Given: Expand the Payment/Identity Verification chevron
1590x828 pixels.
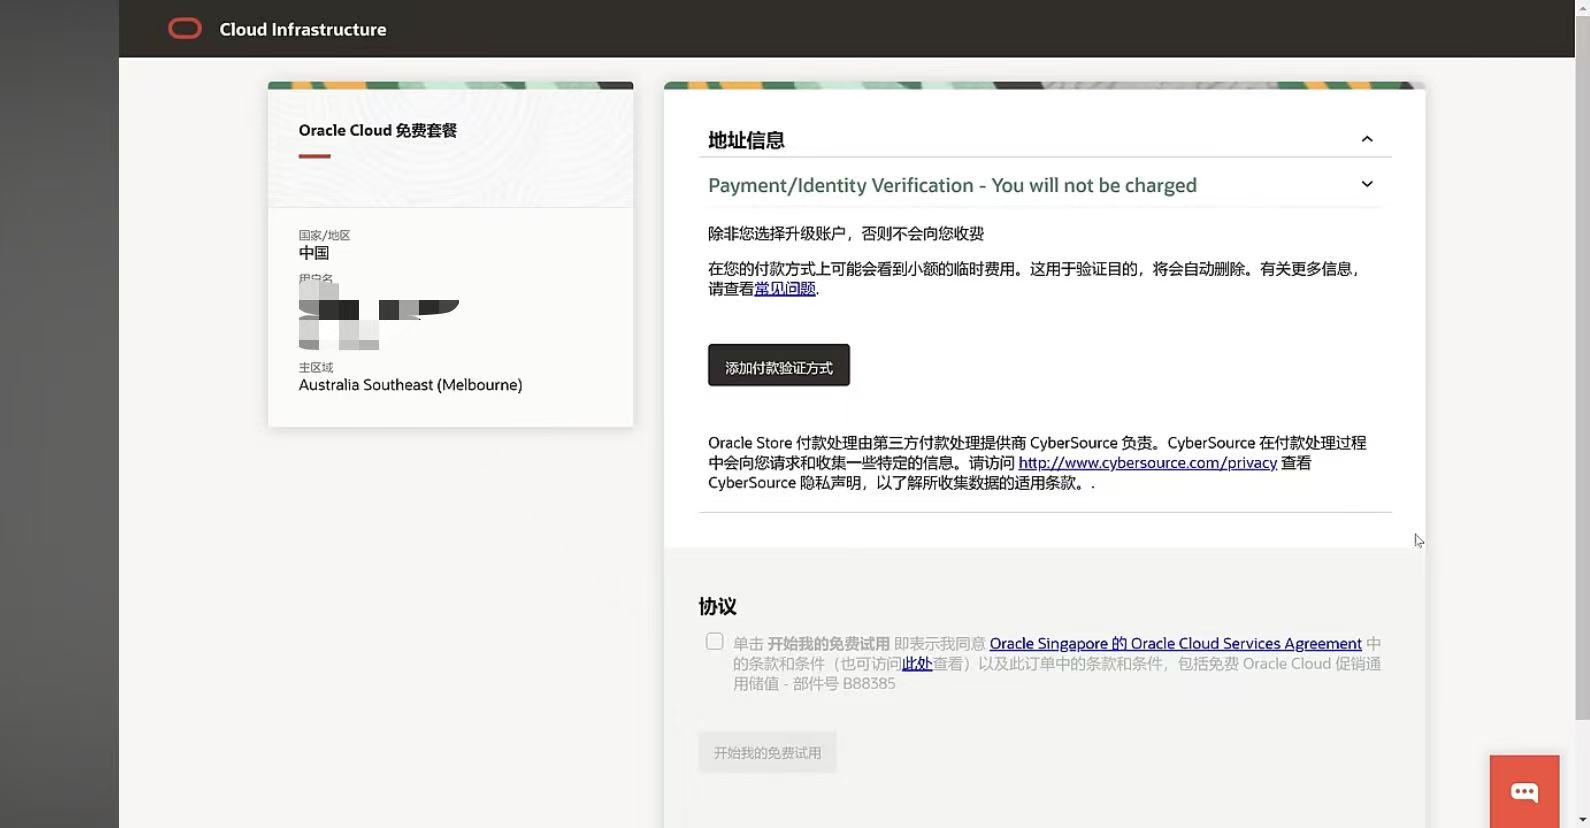Looking at the screenshot, I should (x=1367, y=184).
